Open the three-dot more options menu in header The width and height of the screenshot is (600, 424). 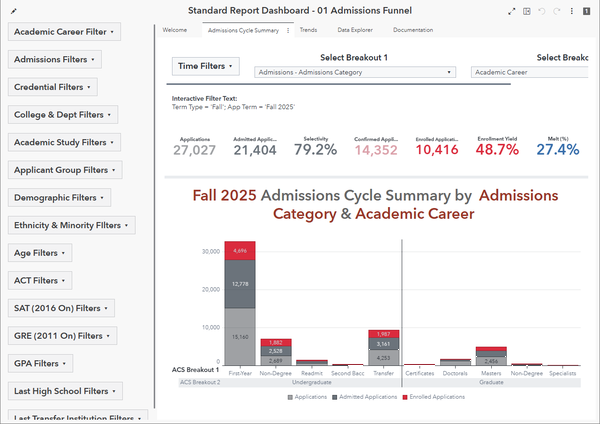click(x=572, y=11)
